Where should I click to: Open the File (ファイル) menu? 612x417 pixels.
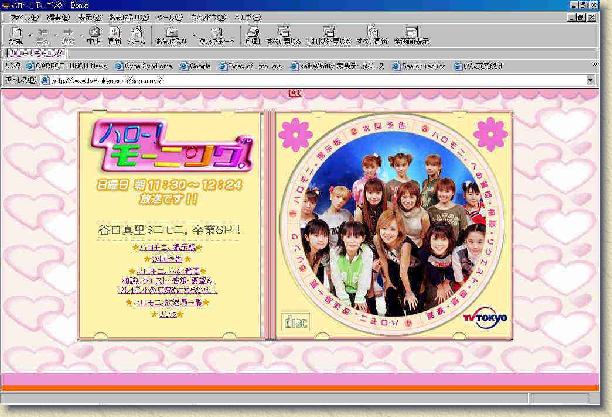(24, 17)
